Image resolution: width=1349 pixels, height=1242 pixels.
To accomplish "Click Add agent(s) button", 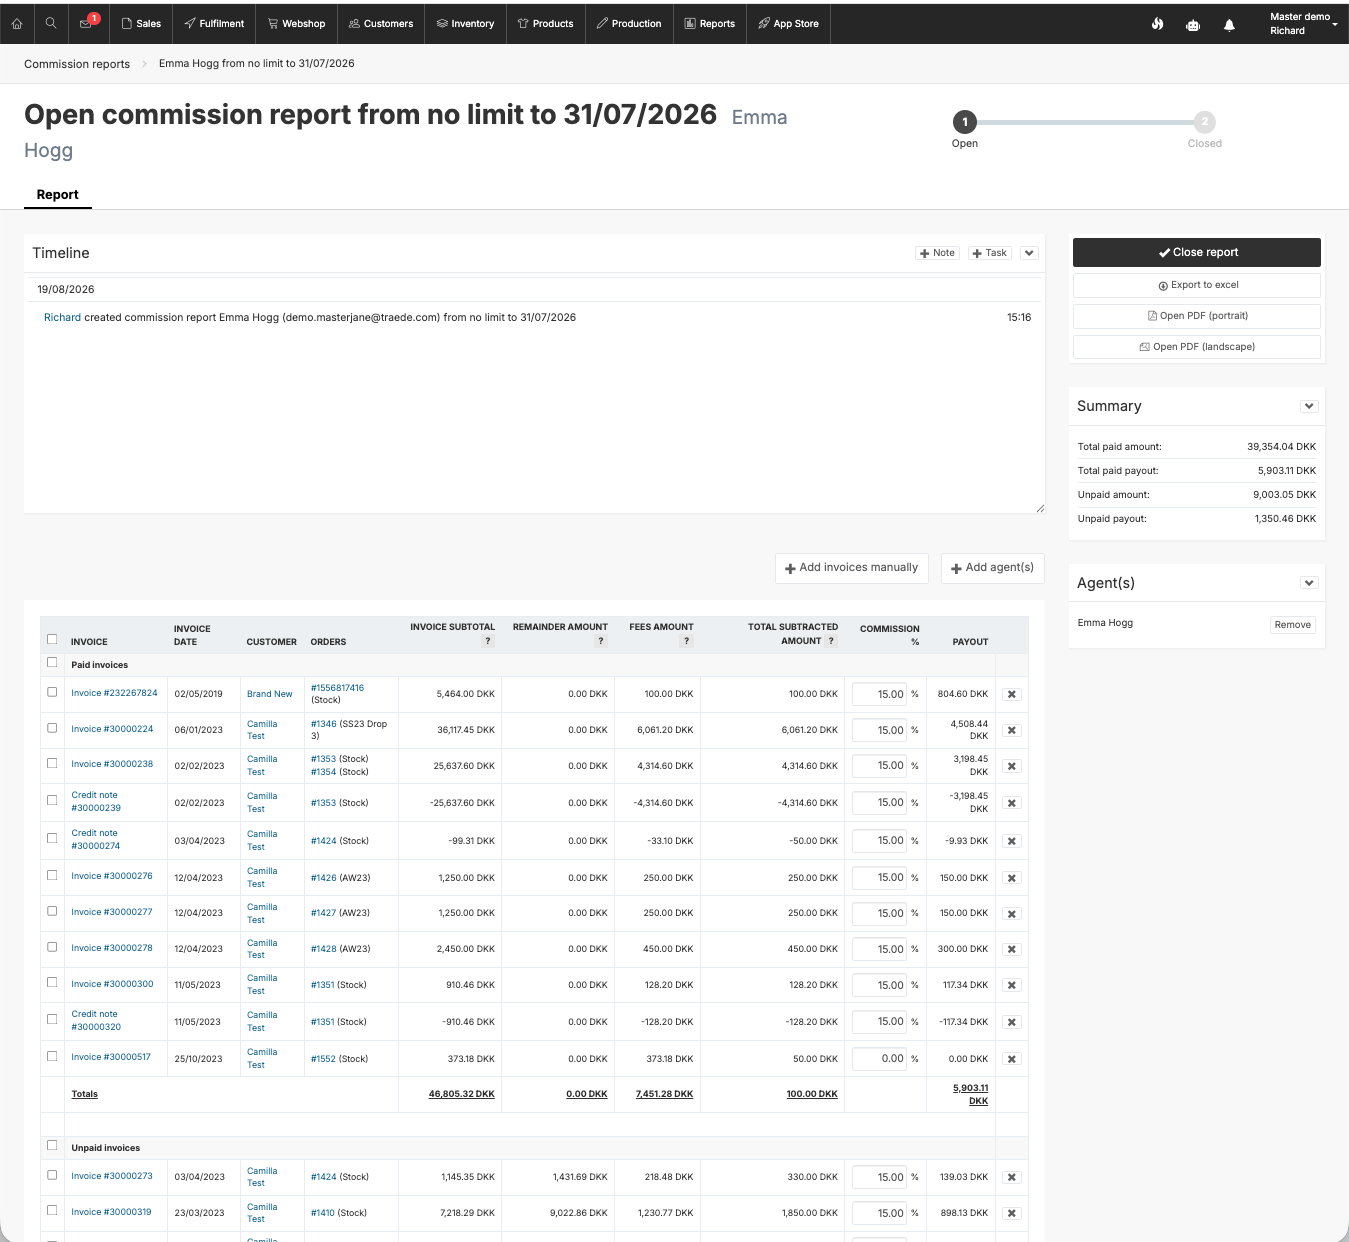I will click(993, 568).
